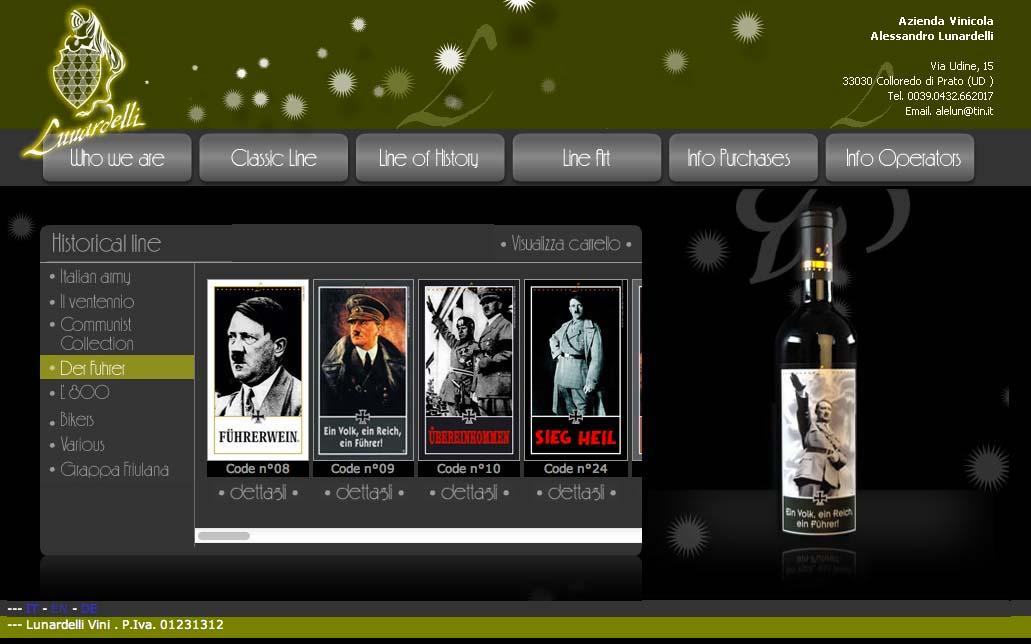Click the Info Operators button
The image size is (1031, 644).
902,158
